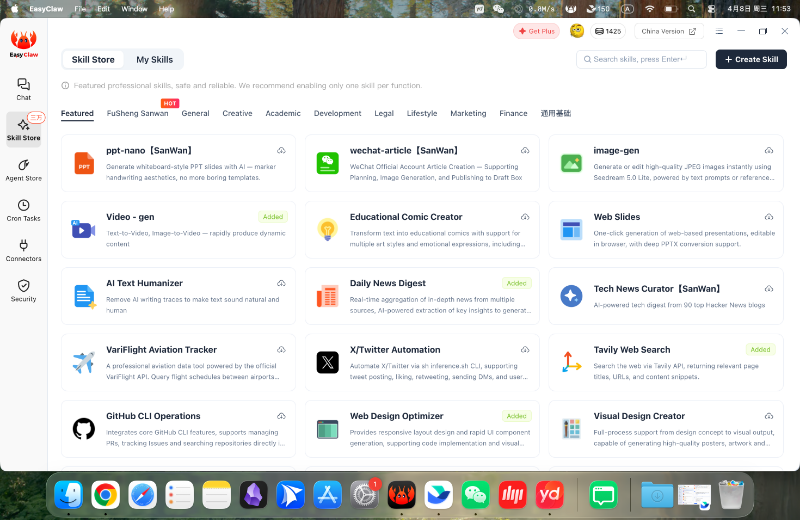This screenshot has height=520, width=800.
Task: Open Connectors in sidebar
Action: (x=23, y=251)
